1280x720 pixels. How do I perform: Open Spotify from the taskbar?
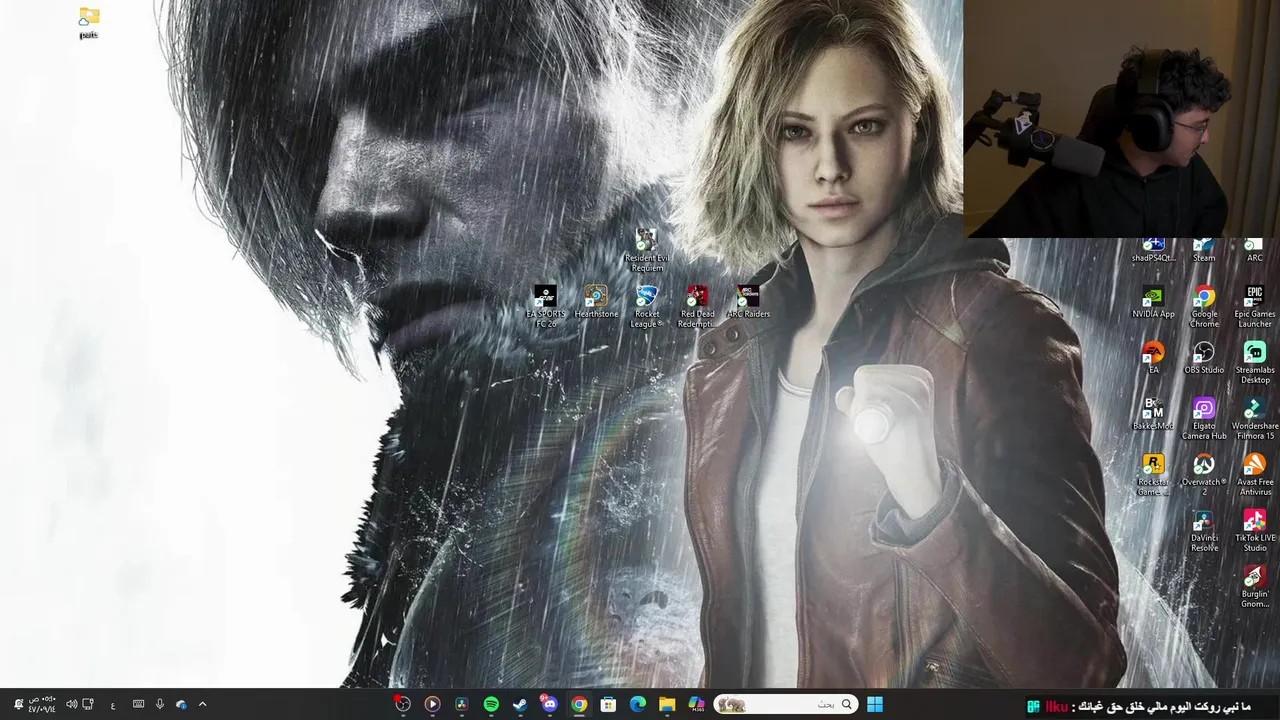tap(491, 704)
